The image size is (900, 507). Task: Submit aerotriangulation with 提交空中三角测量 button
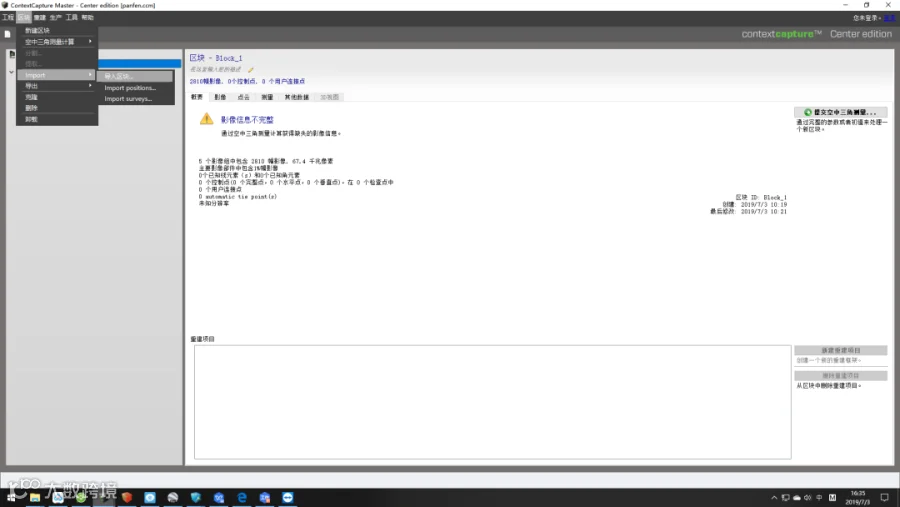[x=841, y=113]
